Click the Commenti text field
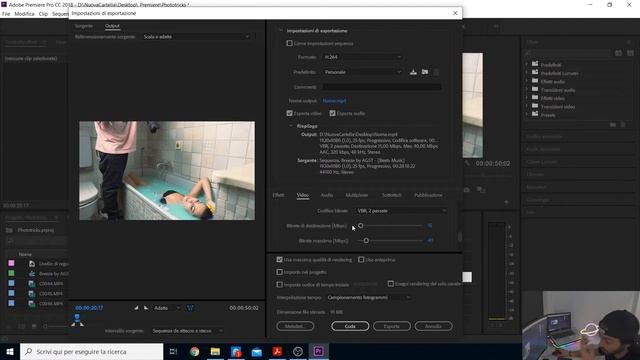Image resolution: width=640 pixels, height=360 pixels. [x=382, y=87]
